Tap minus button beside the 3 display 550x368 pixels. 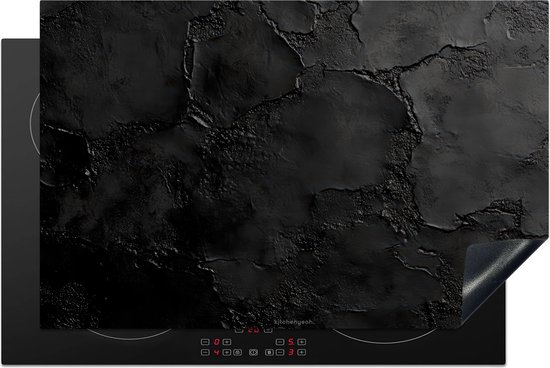click(280, 352)
